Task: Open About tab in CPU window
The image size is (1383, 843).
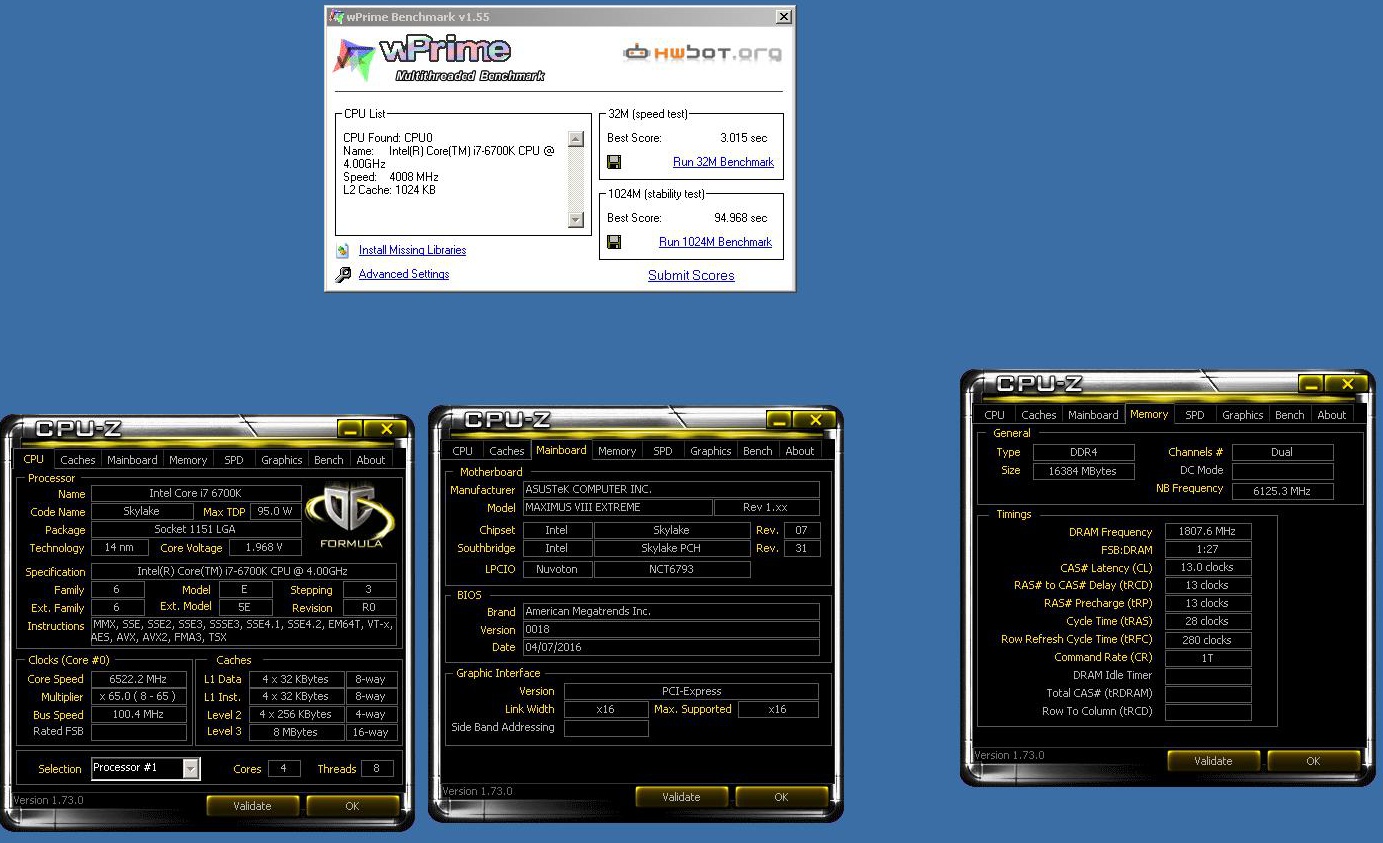Action: 371,460
